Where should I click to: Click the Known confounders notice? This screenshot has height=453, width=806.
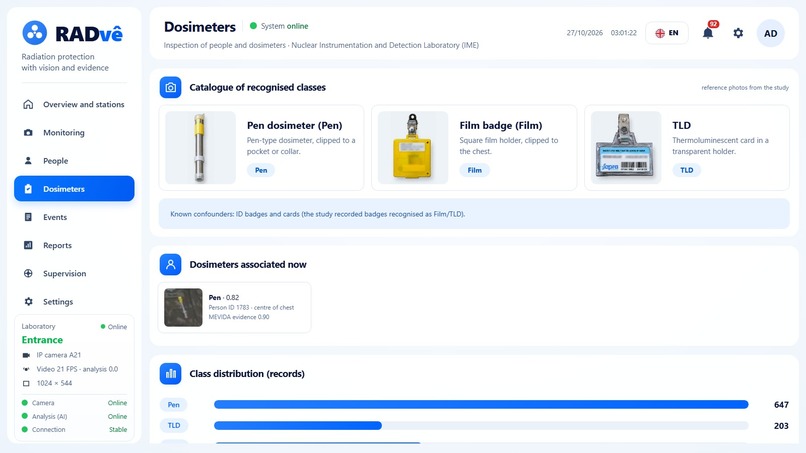(x=474, y=214)
